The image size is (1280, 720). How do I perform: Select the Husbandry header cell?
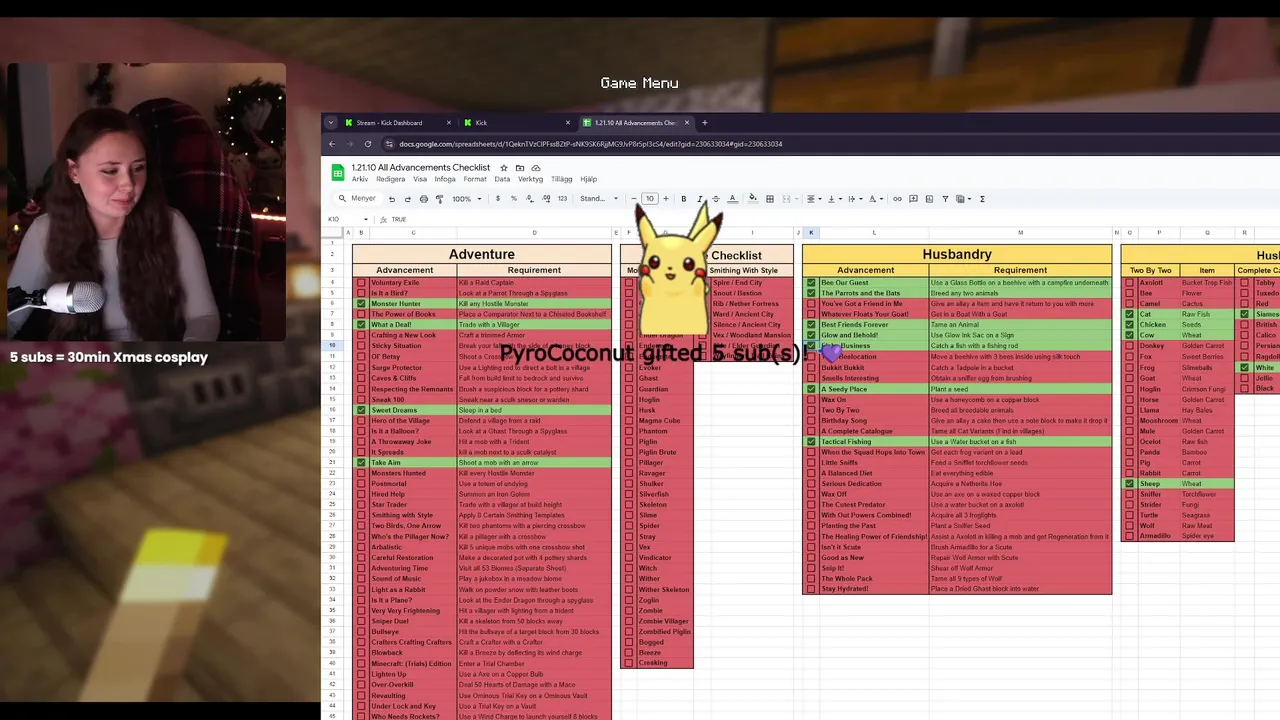click(x=957, y=254)
